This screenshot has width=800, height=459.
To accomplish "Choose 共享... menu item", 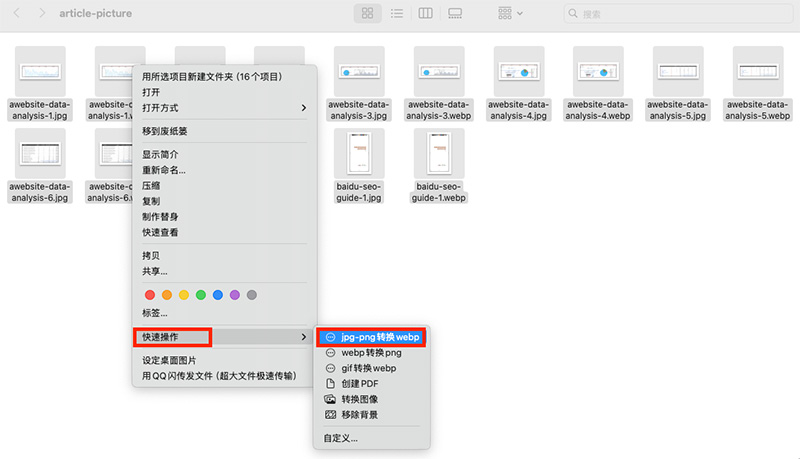I will [224, 271].
